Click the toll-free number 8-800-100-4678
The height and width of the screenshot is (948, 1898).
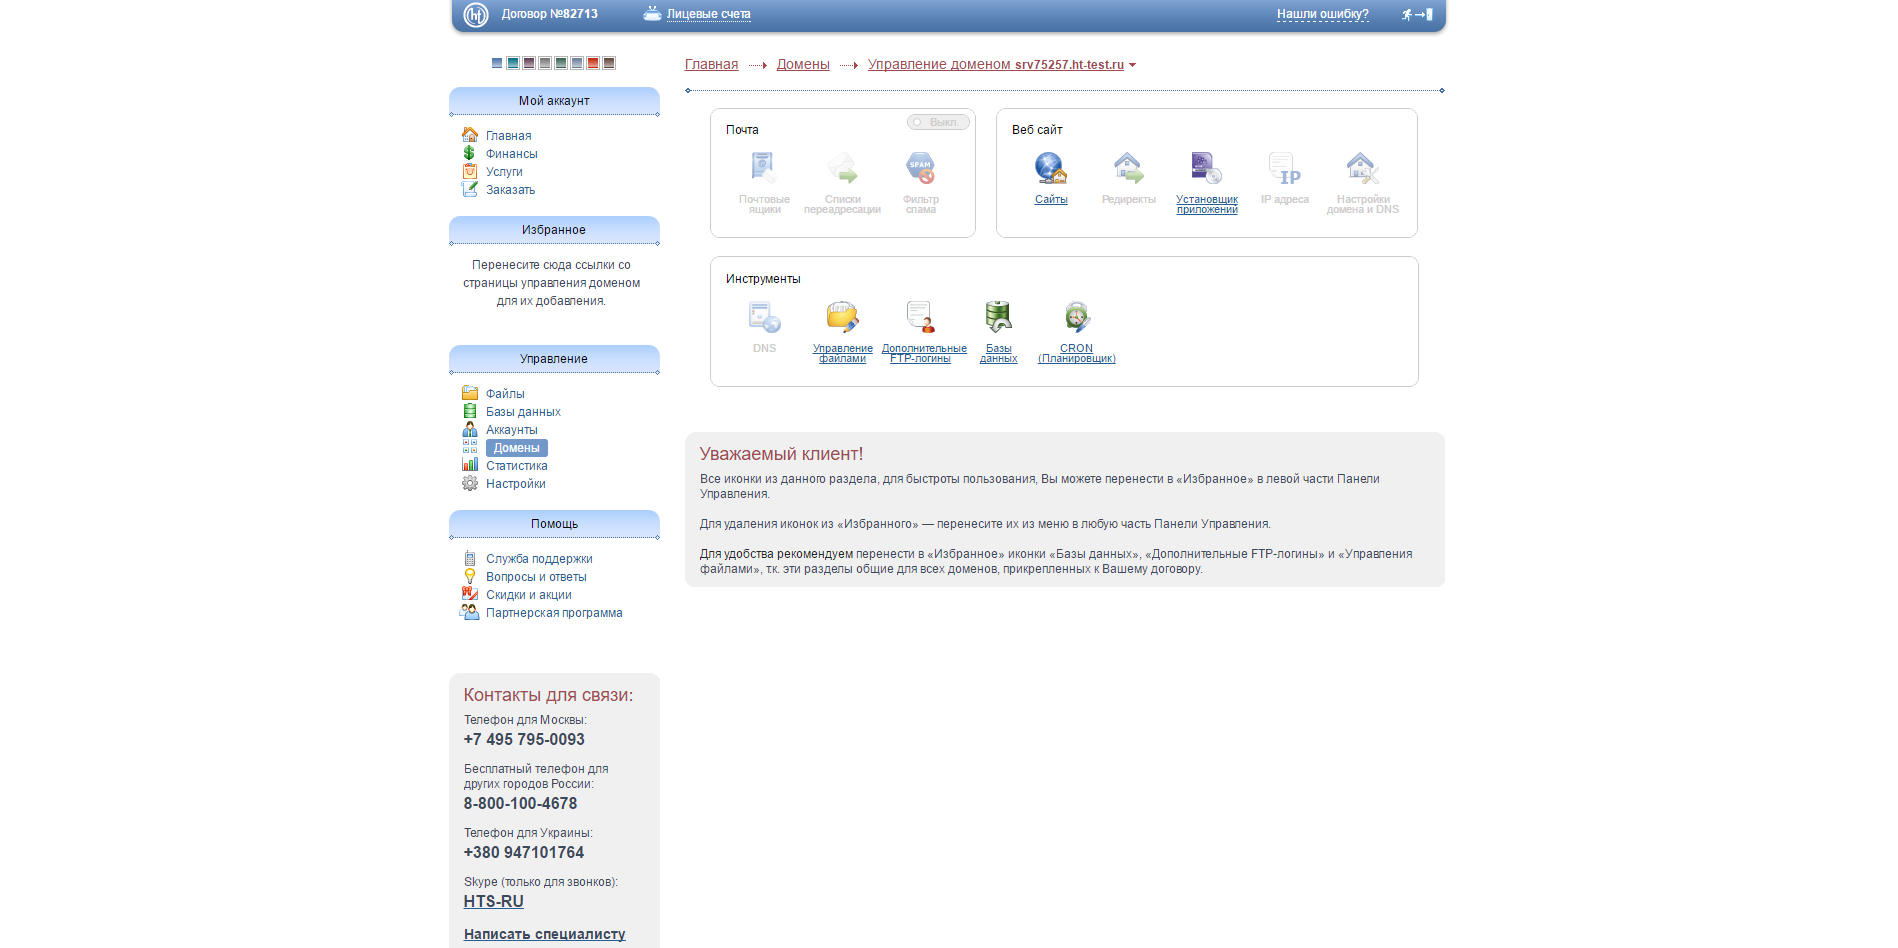[520, 804]
